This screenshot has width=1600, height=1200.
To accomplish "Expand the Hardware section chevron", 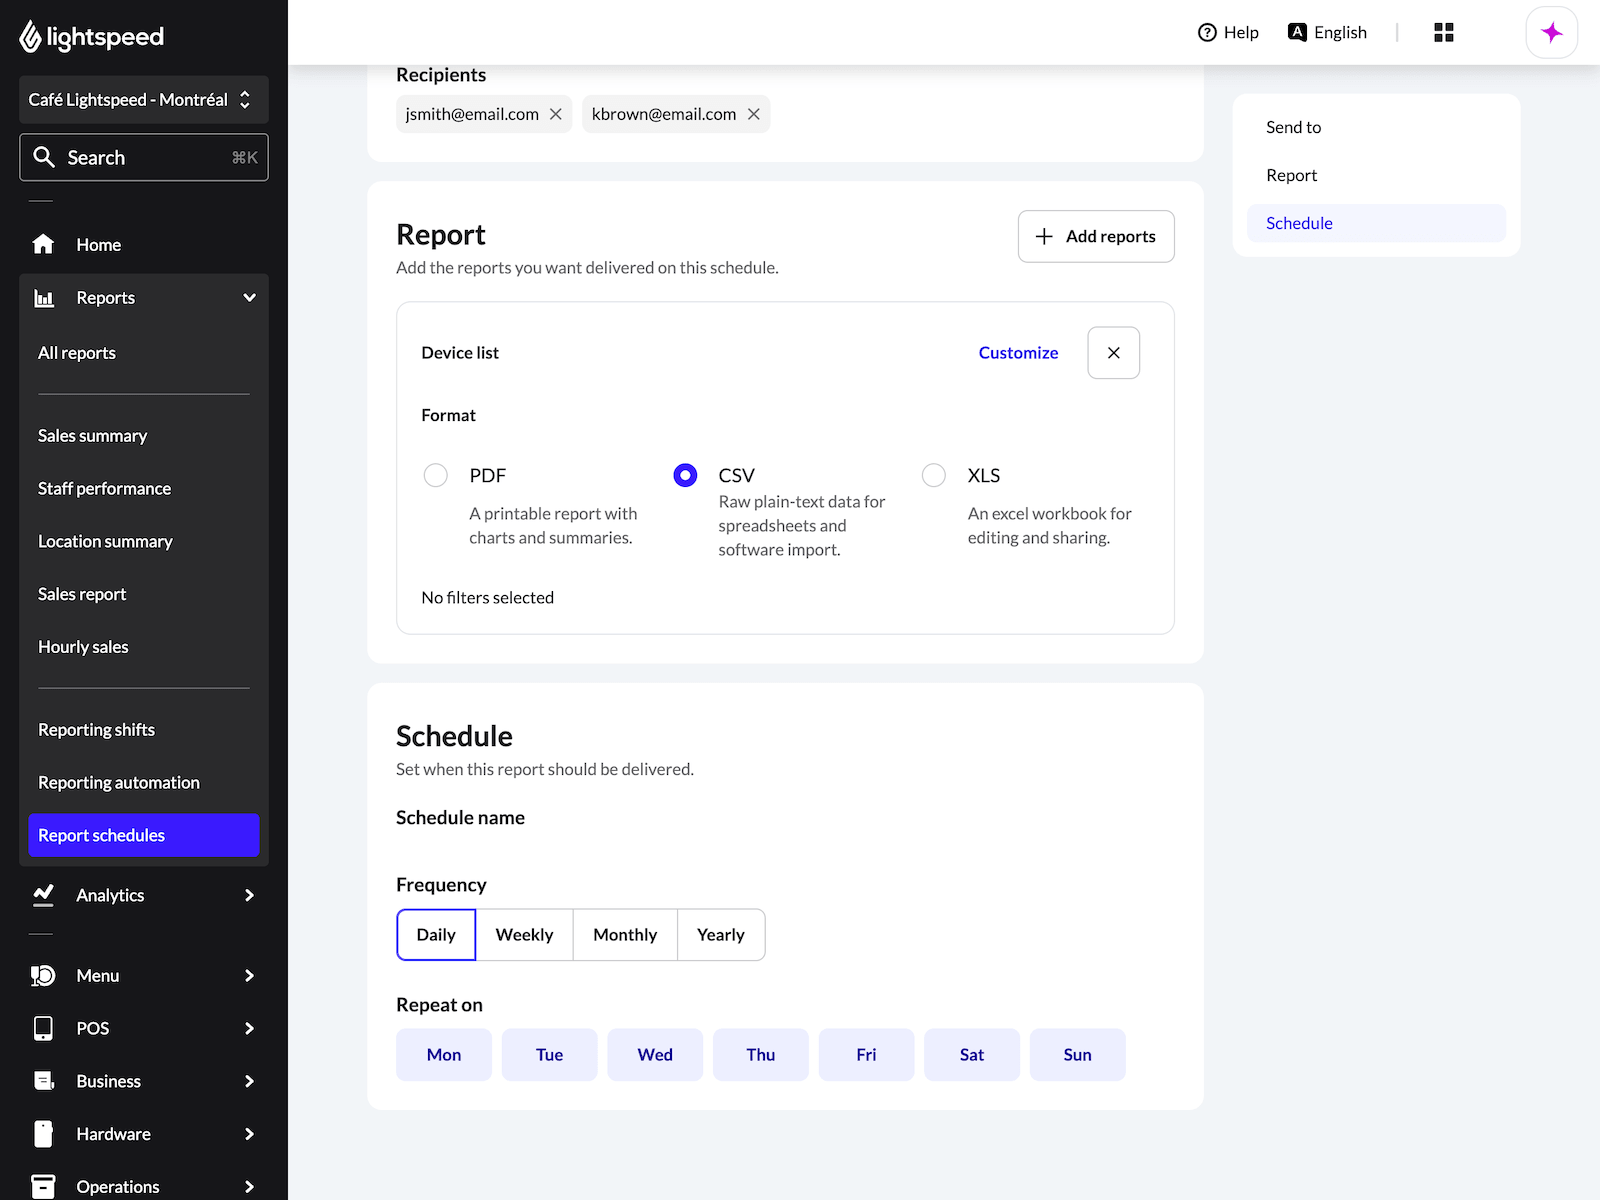I will point(249,1134).
